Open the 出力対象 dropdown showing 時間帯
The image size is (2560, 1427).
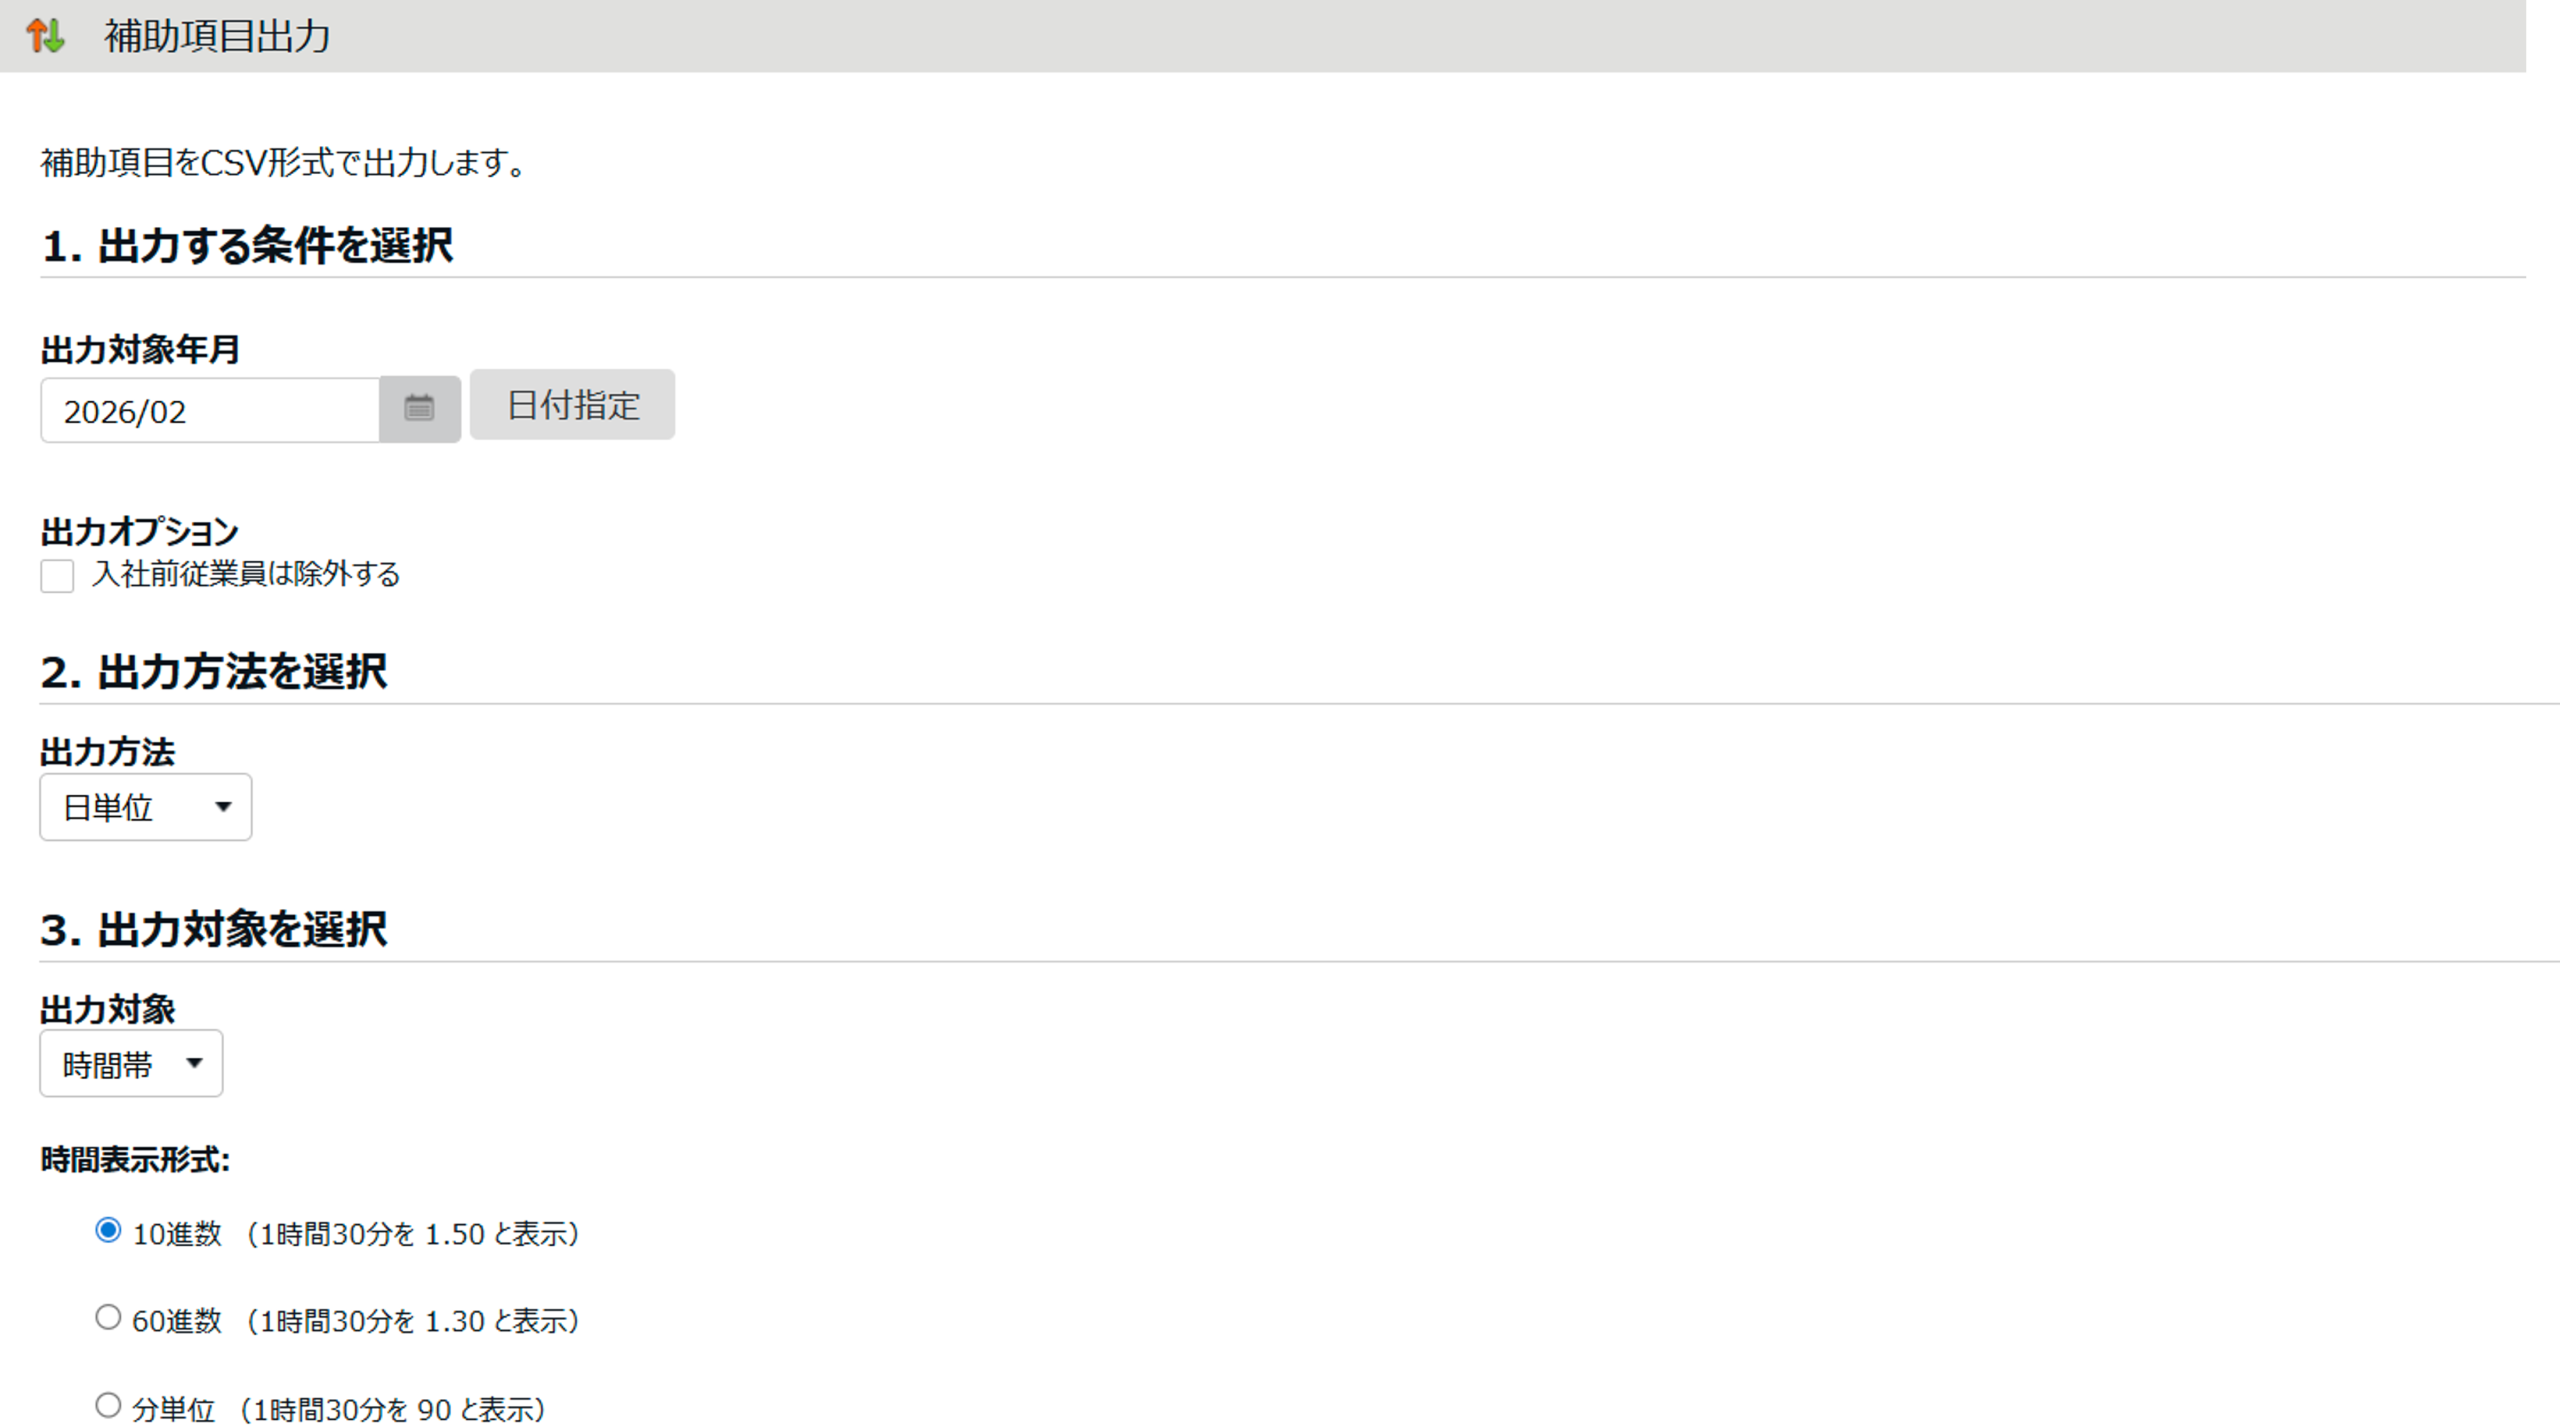131,1064
